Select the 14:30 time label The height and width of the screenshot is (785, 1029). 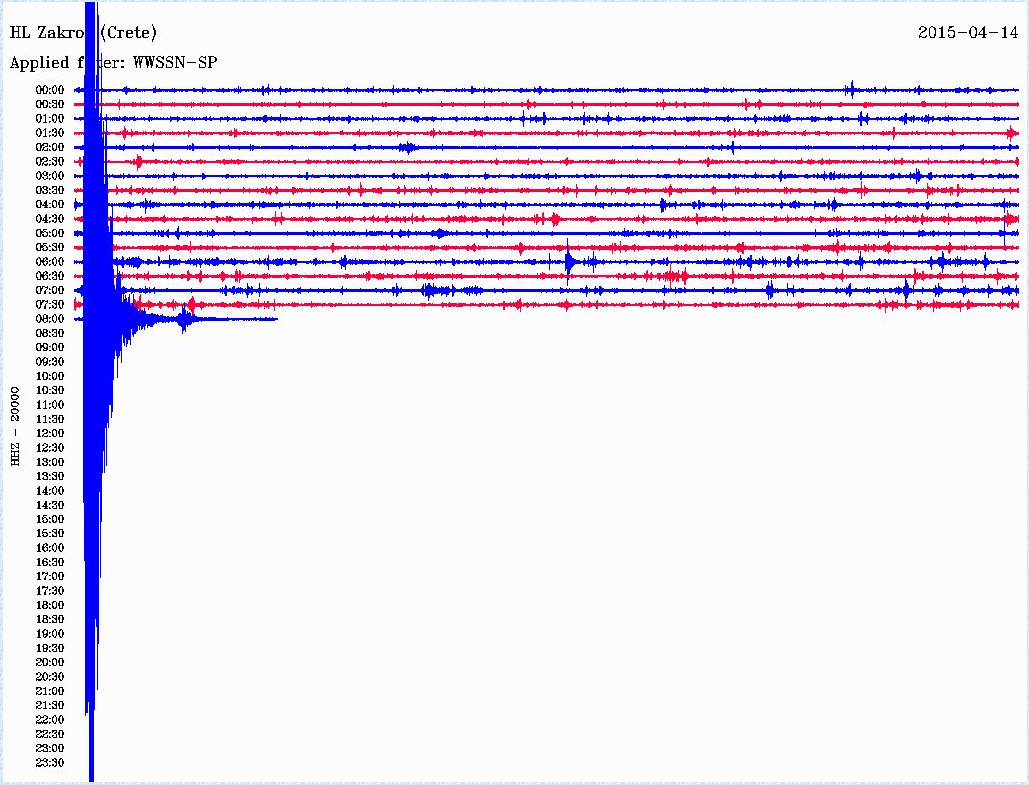50,505
